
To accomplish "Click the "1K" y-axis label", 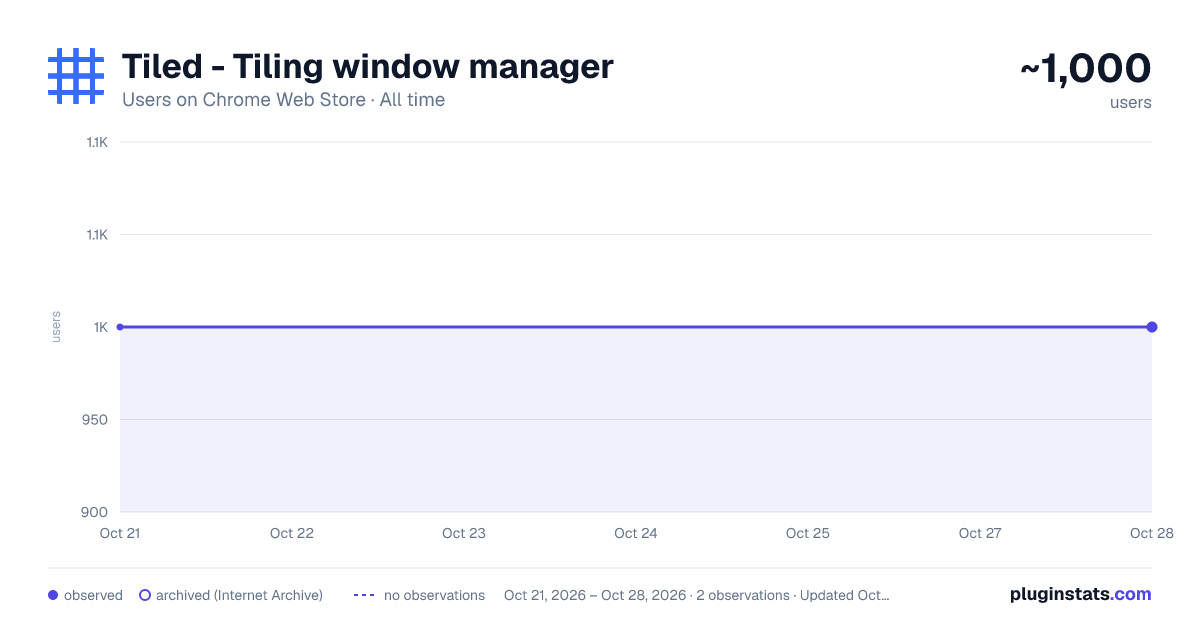I will click(101, 327).
